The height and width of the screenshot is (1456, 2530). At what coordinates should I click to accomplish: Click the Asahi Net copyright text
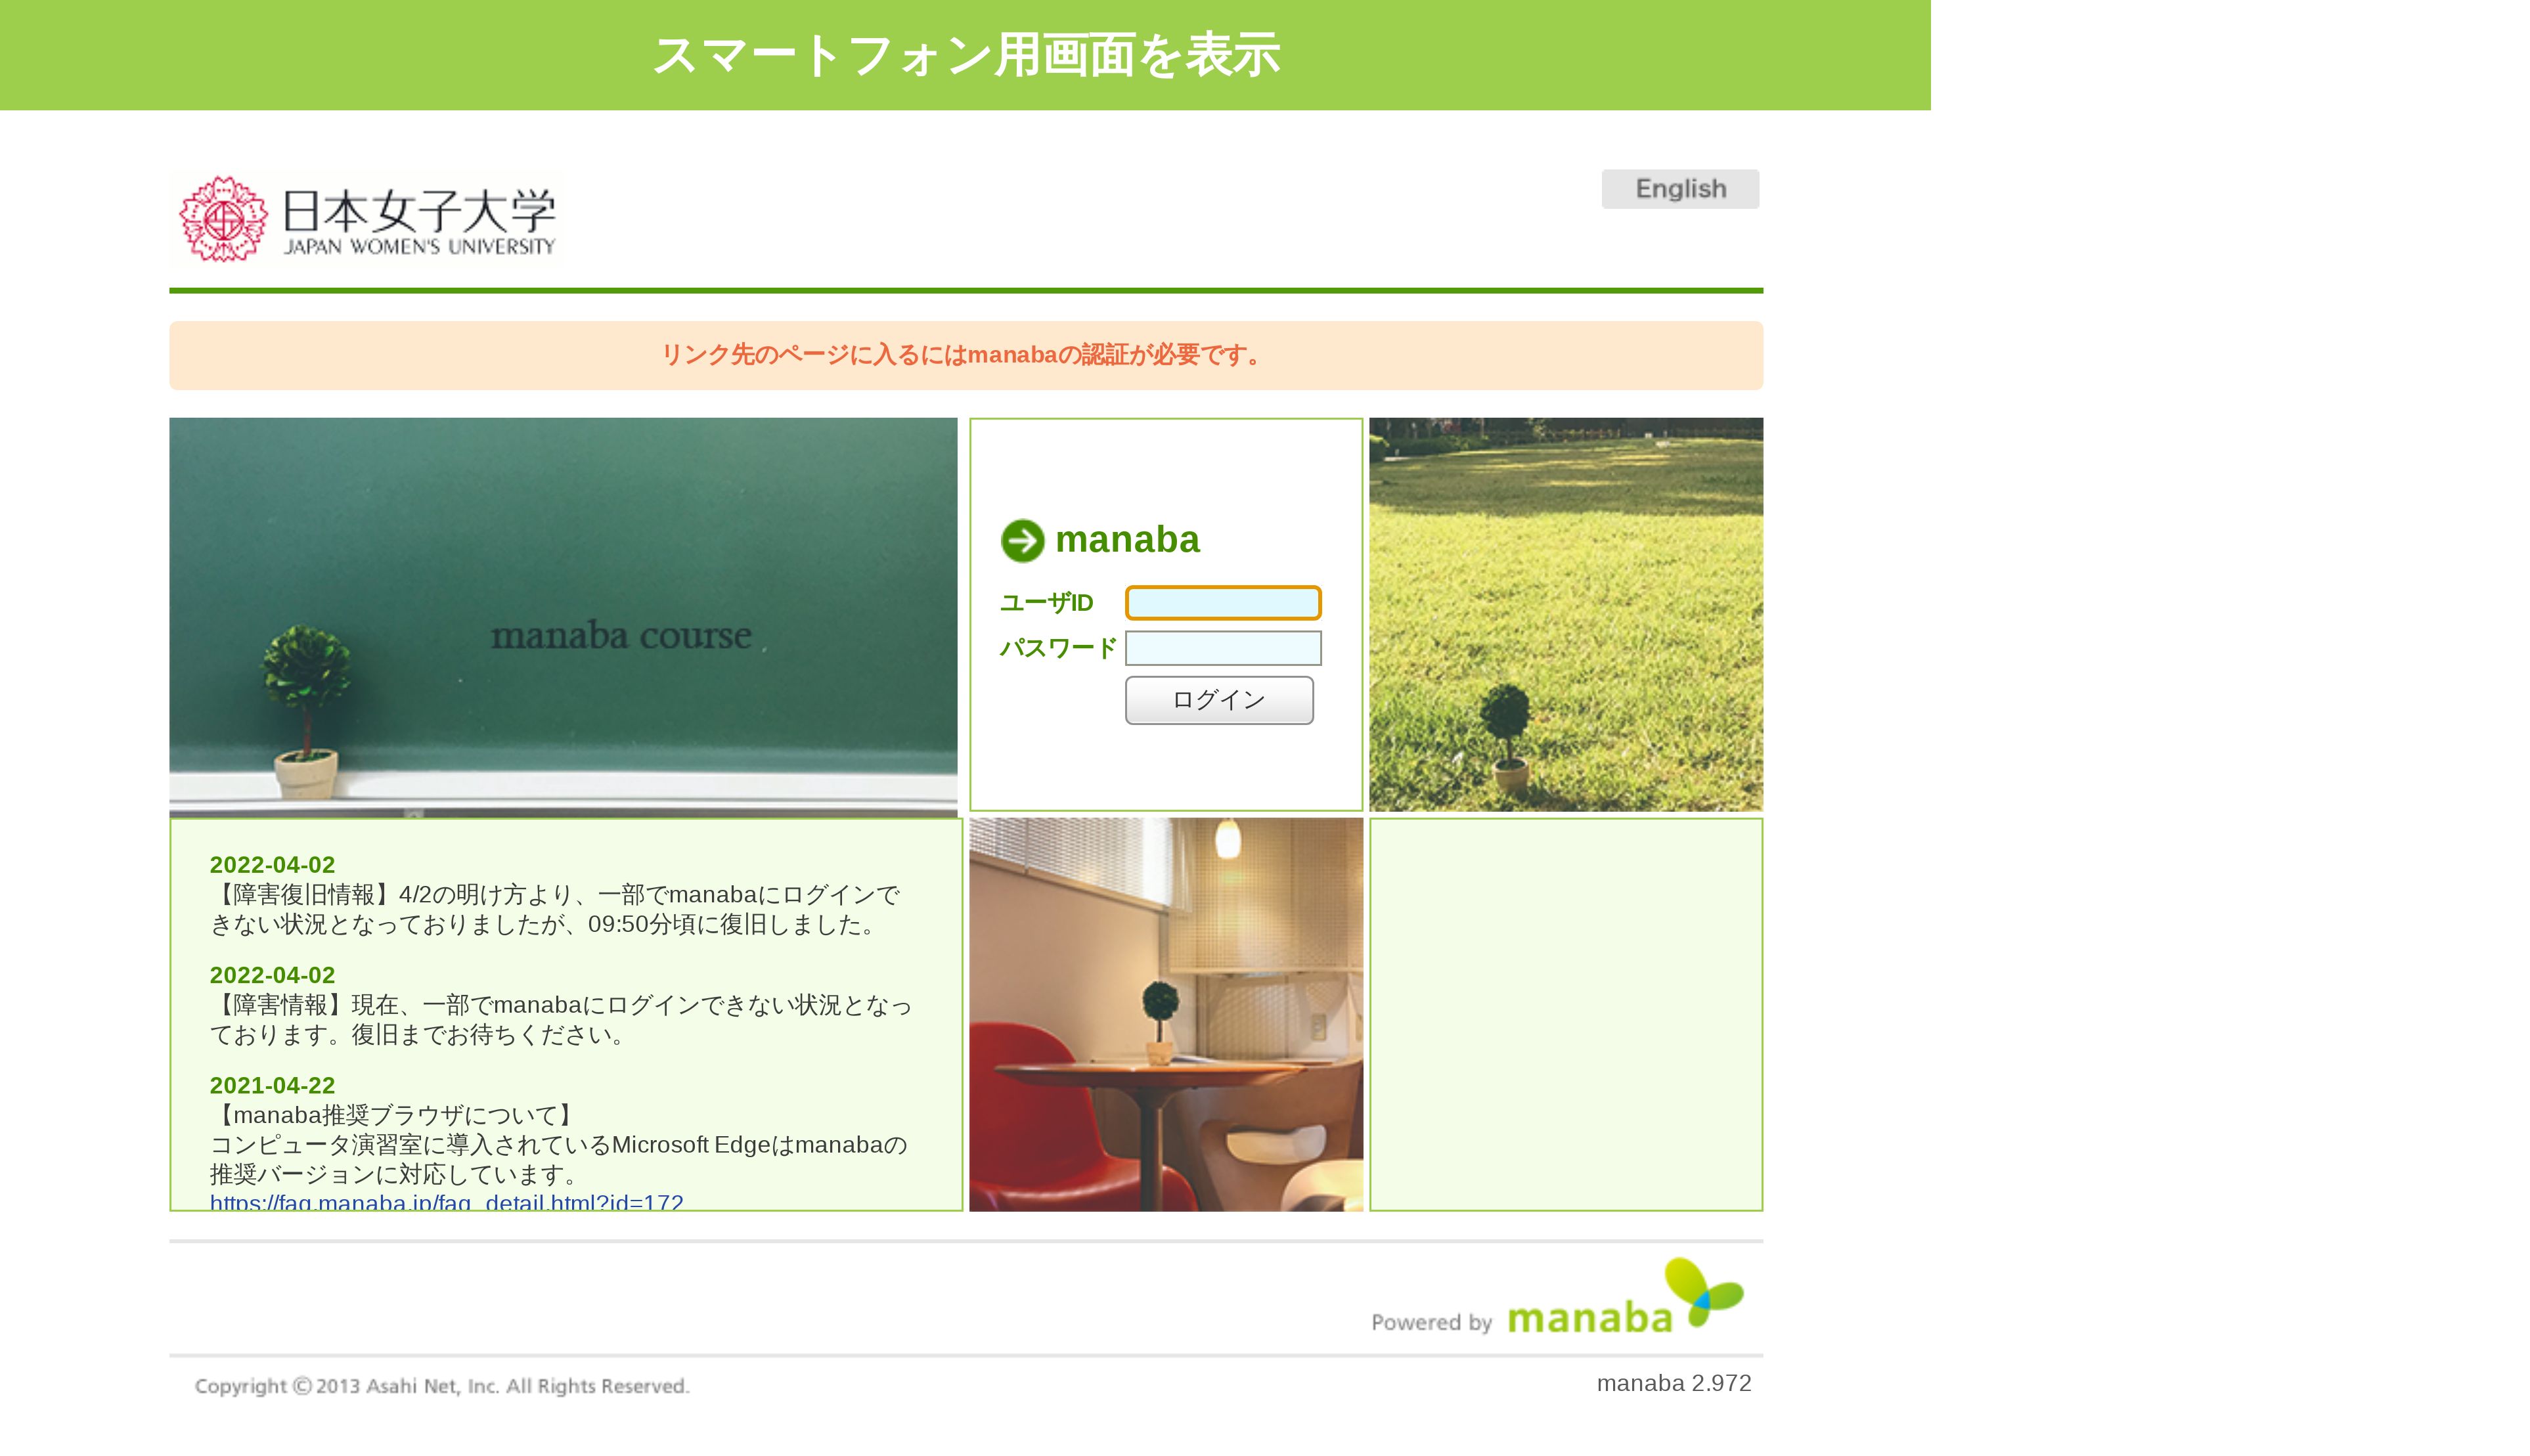point(442,1386)
